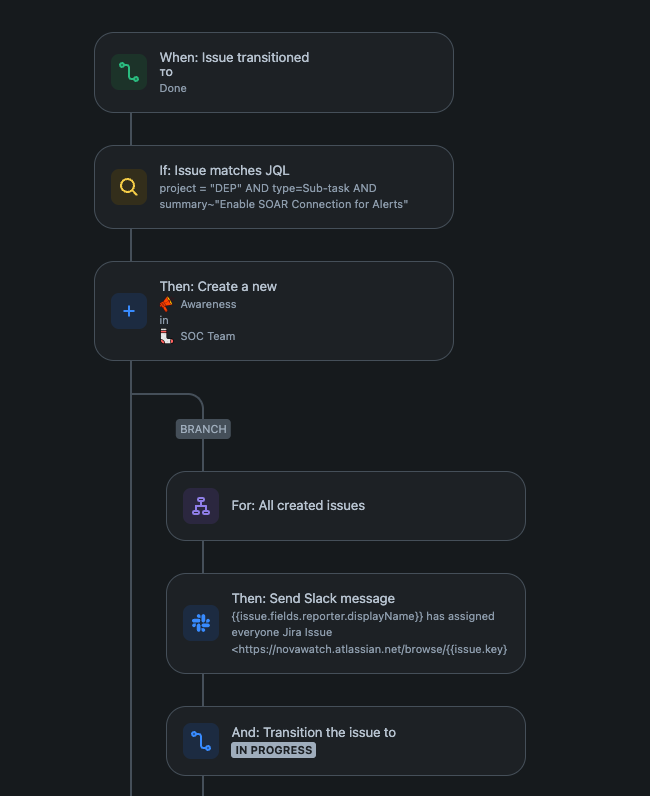Open the Then: Send Slack message action
Viewport: 650px width, 796px height.
point(346,623)
